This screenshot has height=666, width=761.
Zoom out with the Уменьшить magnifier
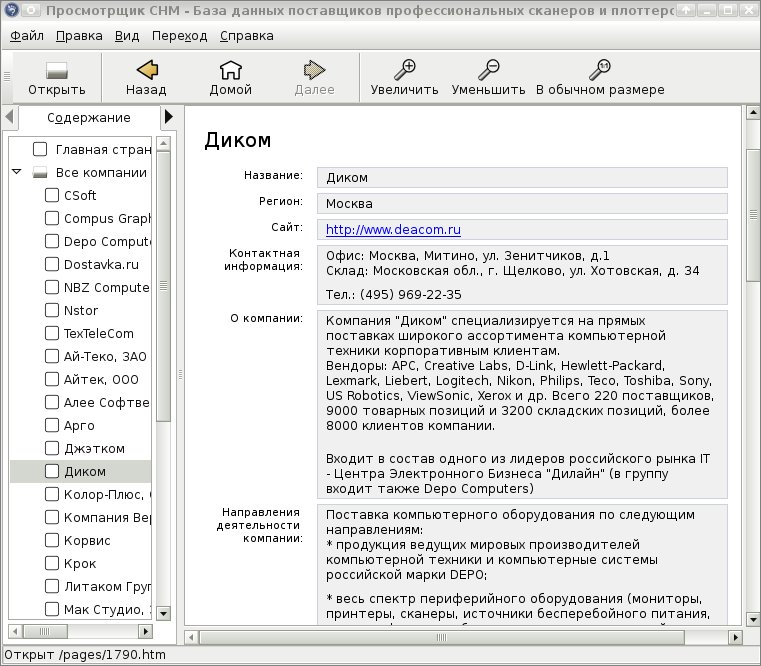click(x=488, y=70)
